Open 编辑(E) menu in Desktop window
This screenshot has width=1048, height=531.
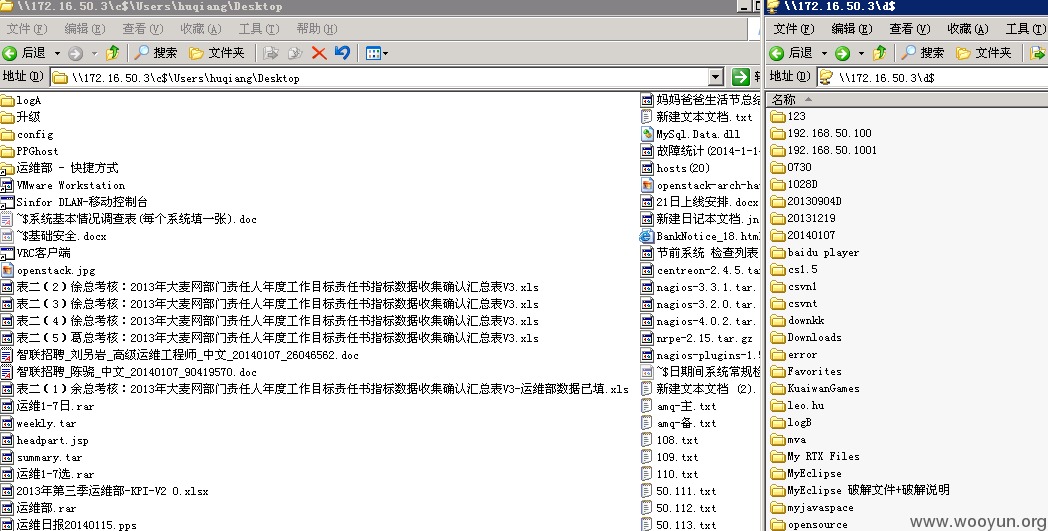85,29
